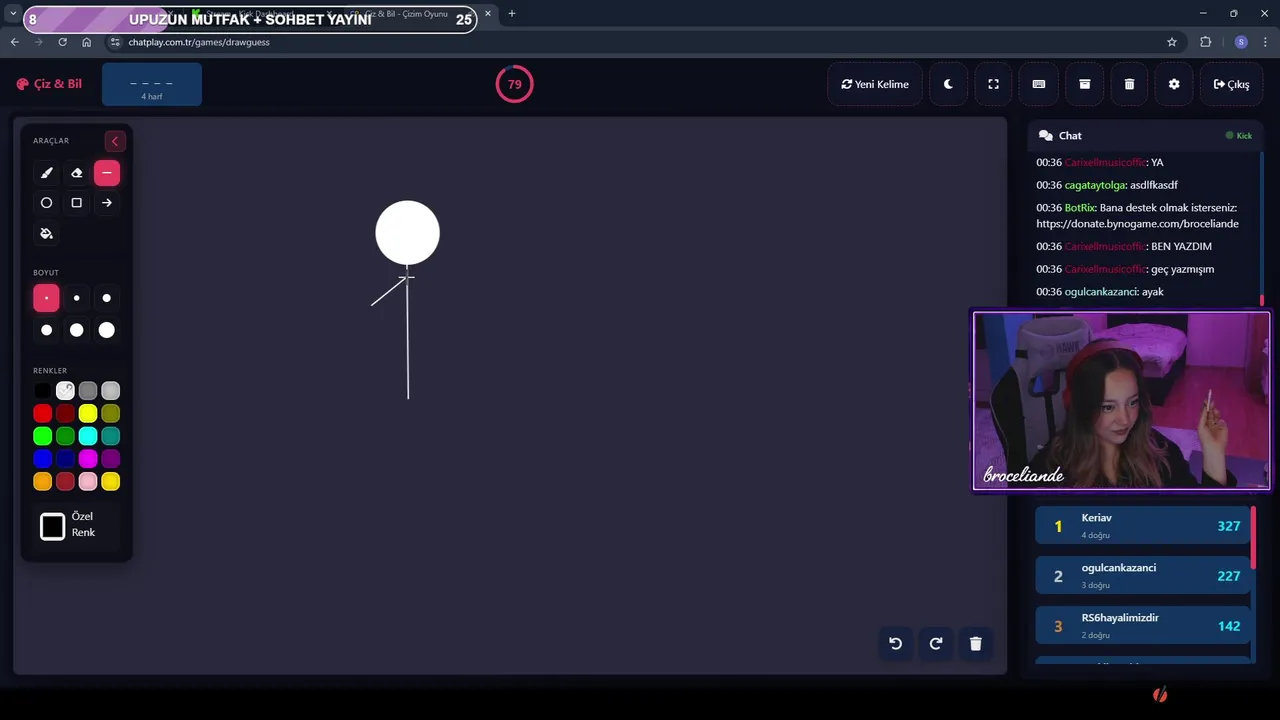1280x720 pixels.
Task: Reload the browser page
Action: [x=62, y=42]
